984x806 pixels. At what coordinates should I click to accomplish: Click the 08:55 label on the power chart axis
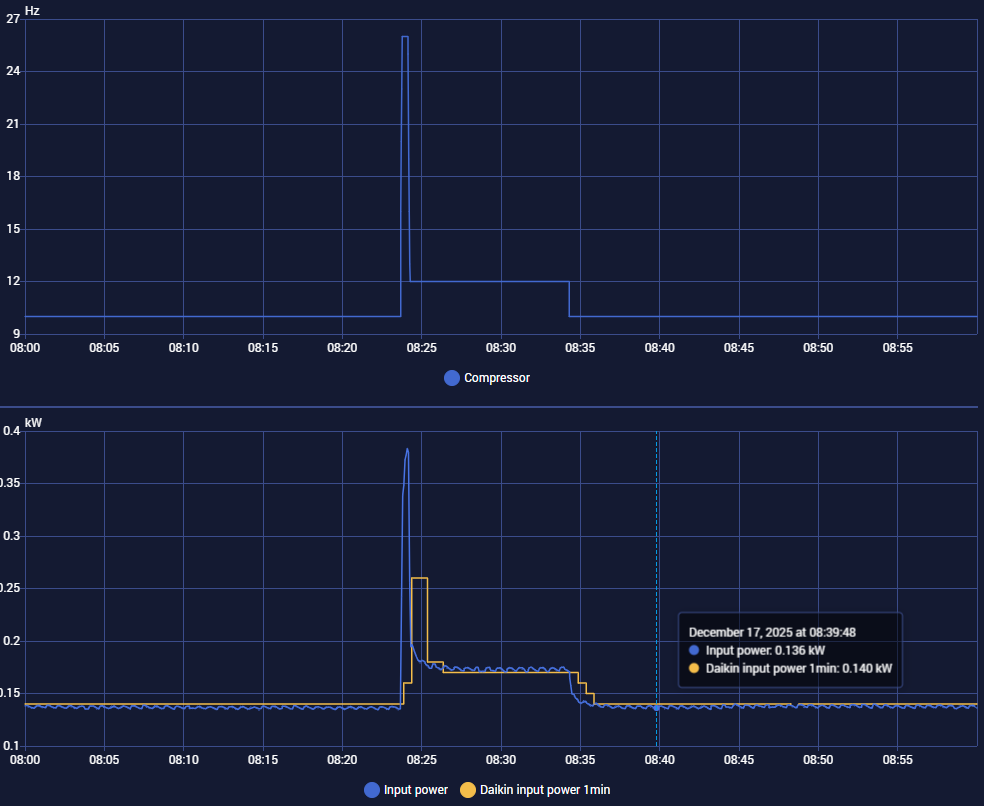coord(897,760)
